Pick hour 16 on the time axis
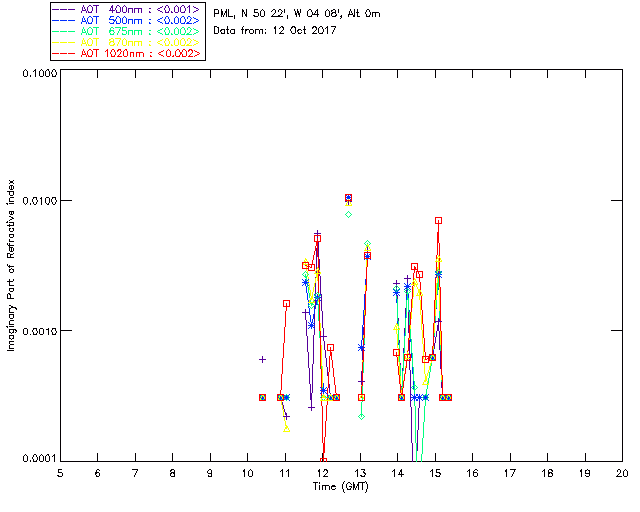The height and width of the screenshot is (512, 640). tap(472, 474)
